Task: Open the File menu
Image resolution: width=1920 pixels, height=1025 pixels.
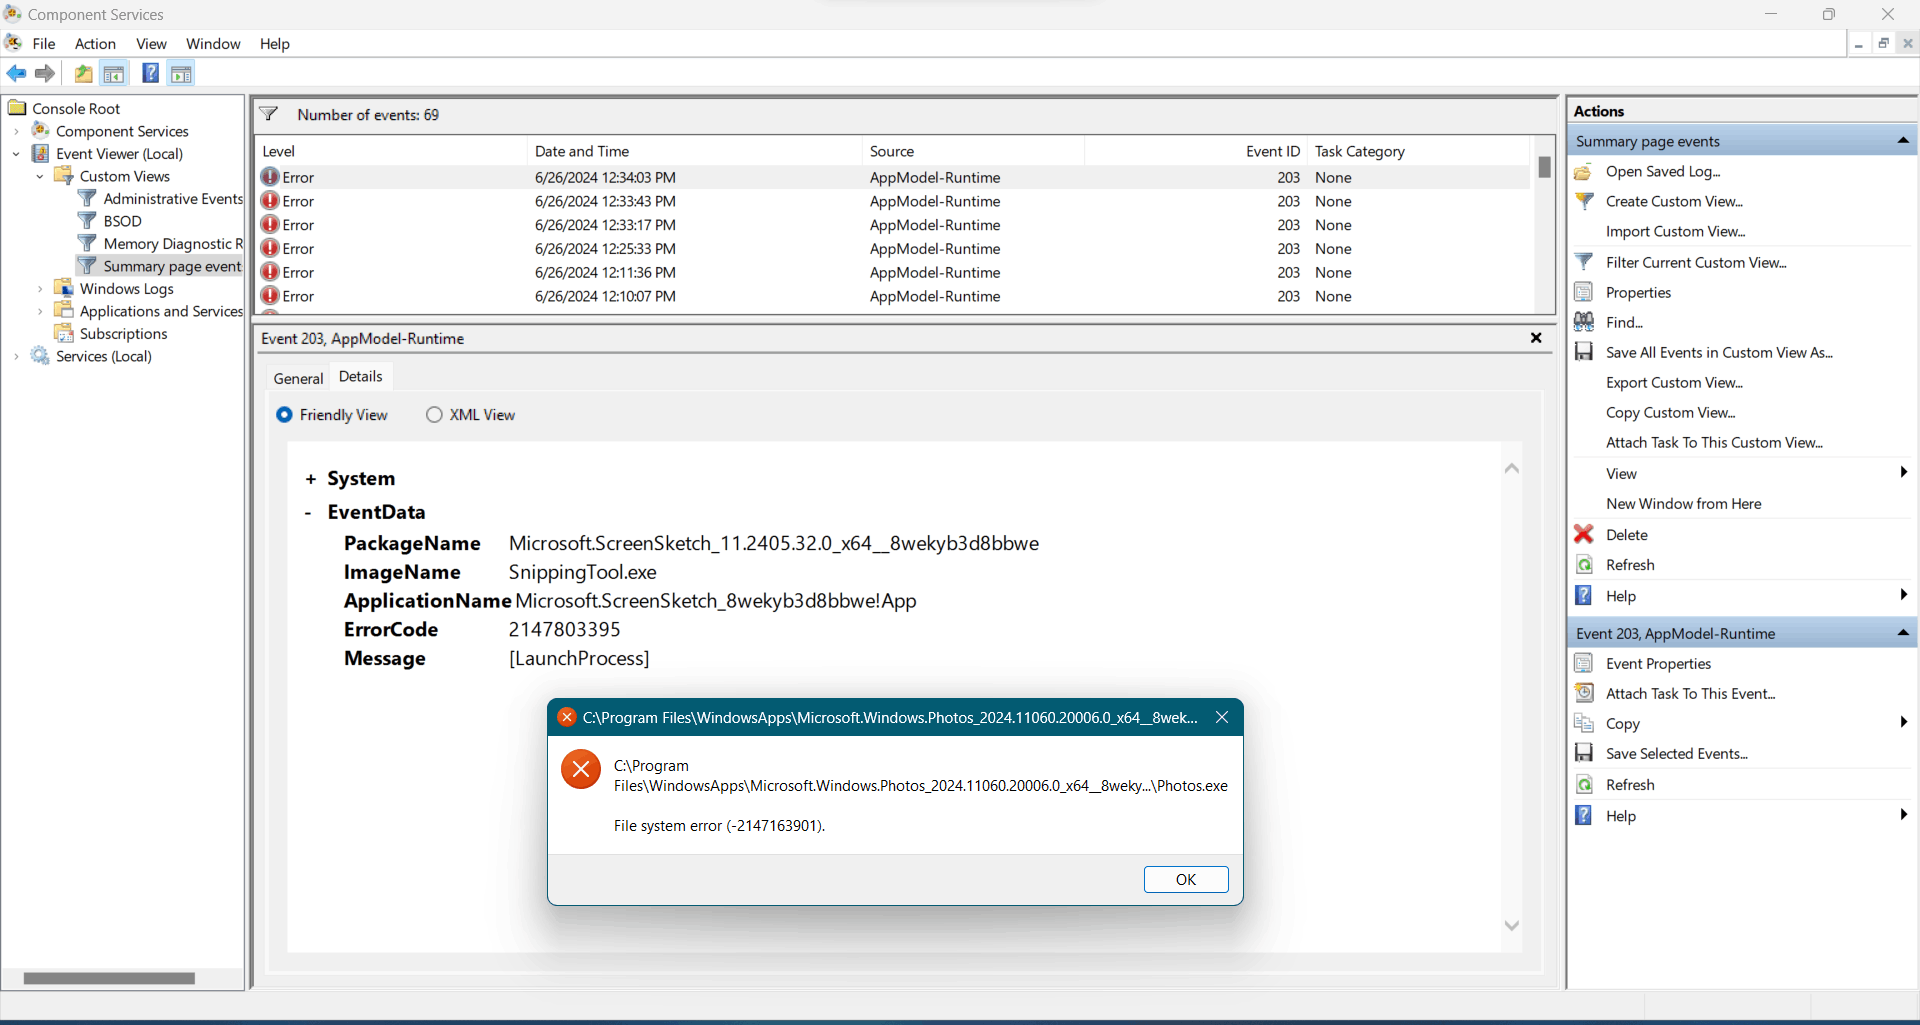Action: click(44, 44)
